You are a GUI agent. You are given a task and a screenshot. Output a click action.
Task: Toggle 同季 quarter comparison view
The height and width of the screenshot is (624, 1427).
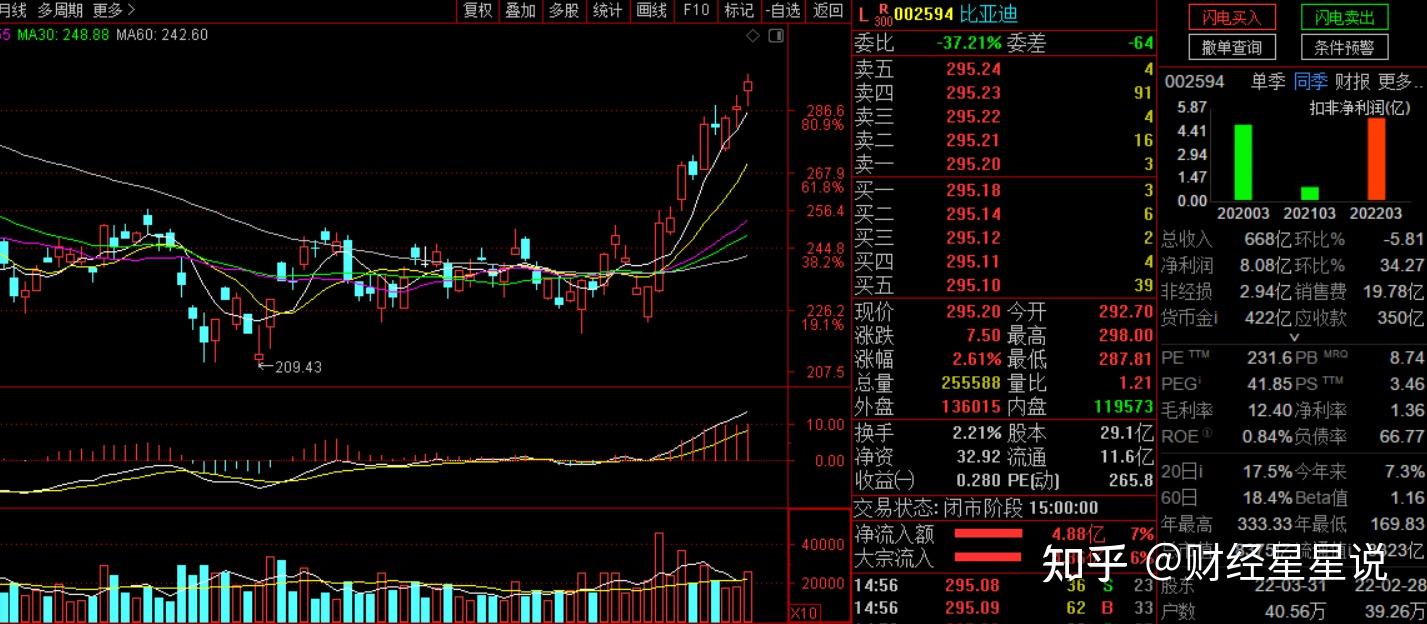click(1310, 82)
